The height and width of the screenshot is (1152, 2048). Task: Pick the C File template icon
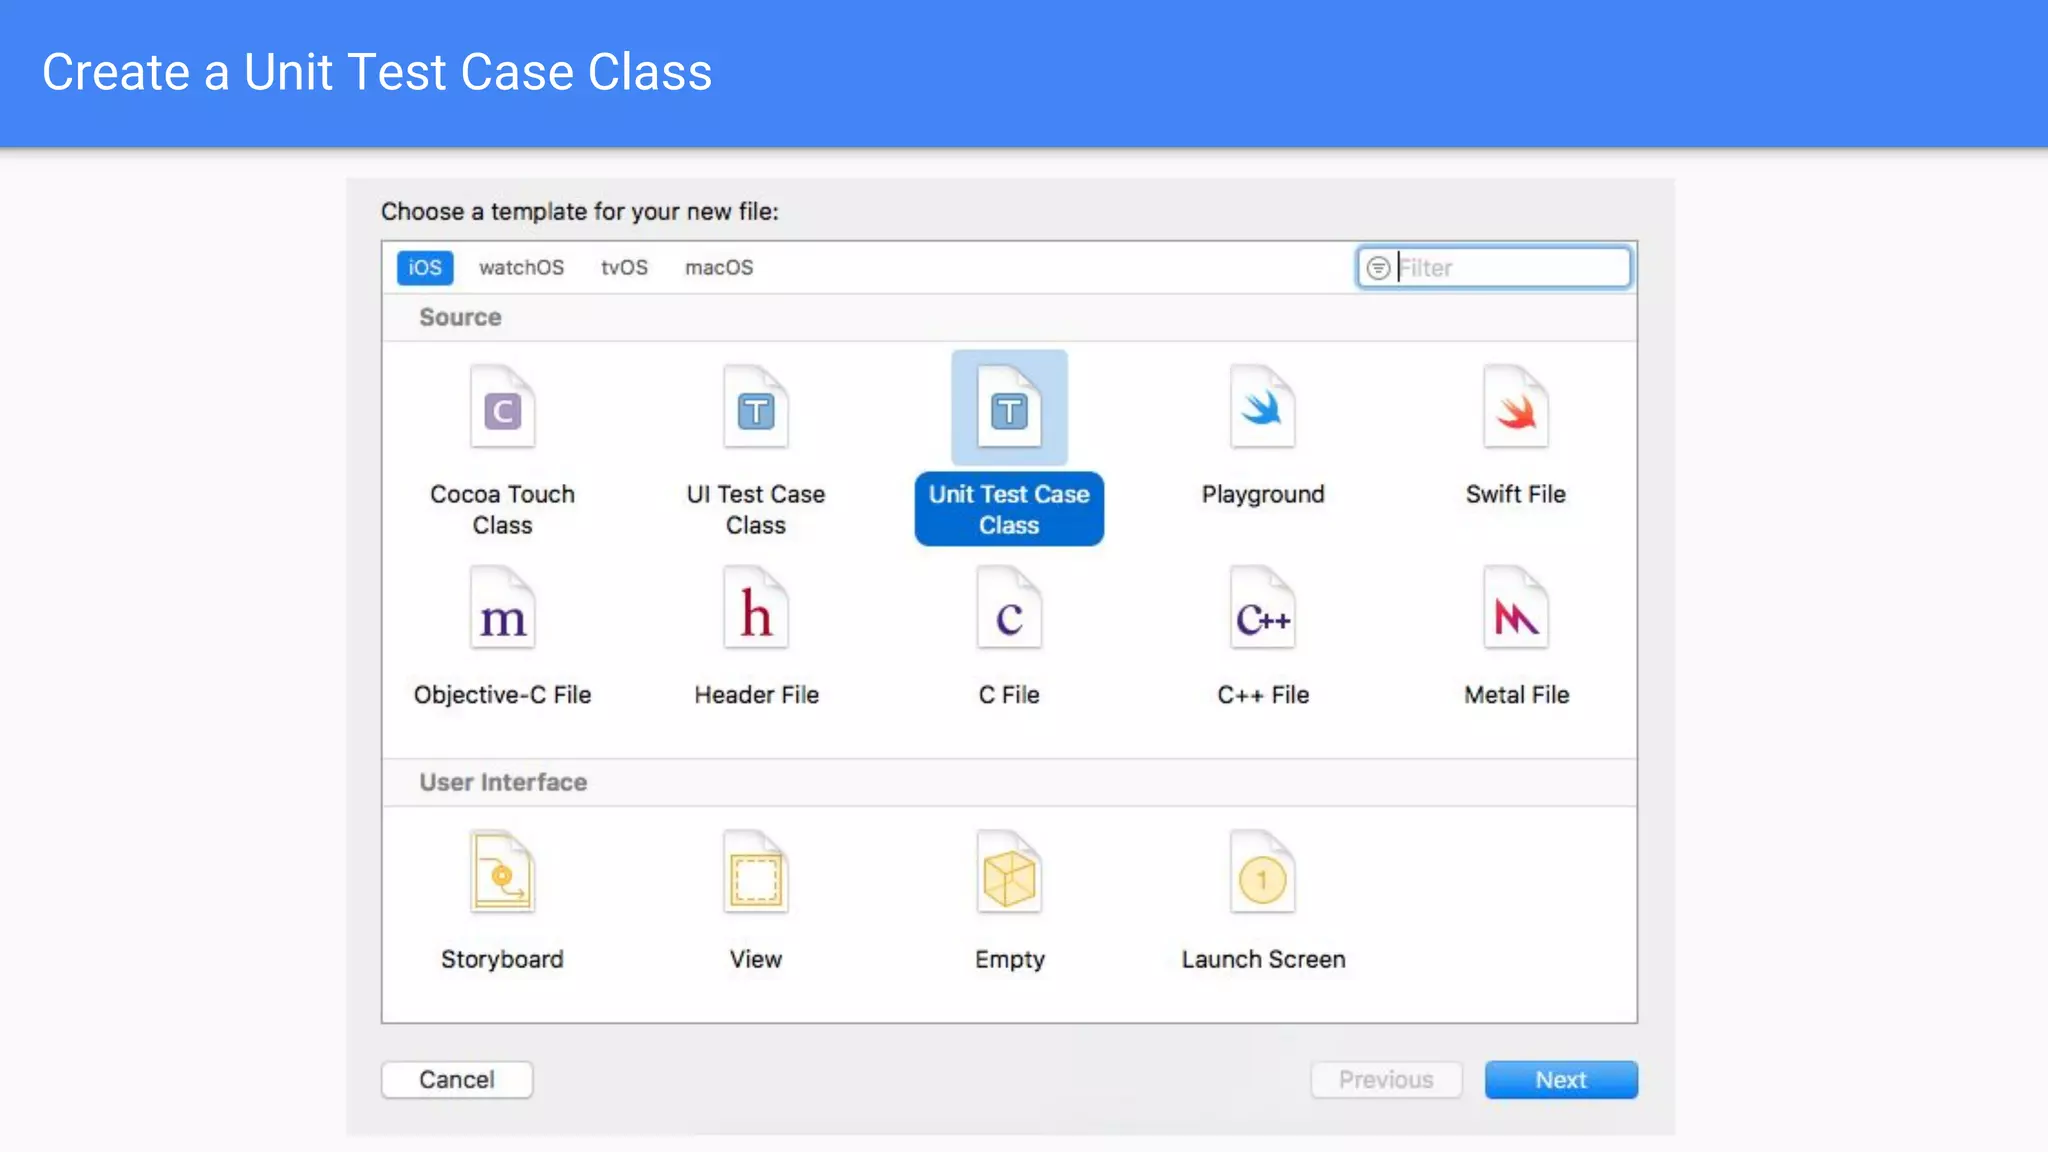coord(1009,609)
